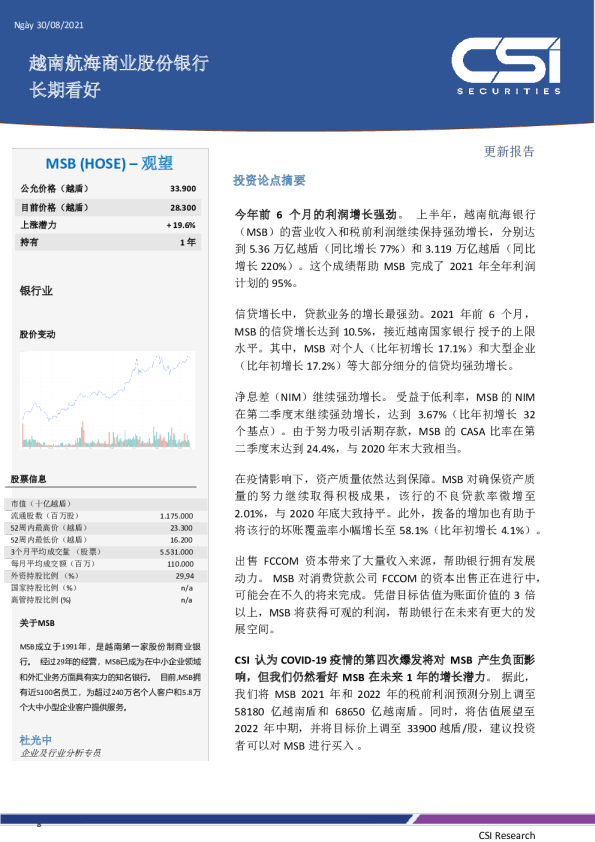This screenshot has width=595, height=842.
Task: Click the 企业及行业分析专员 title
Action: point(61,753)
